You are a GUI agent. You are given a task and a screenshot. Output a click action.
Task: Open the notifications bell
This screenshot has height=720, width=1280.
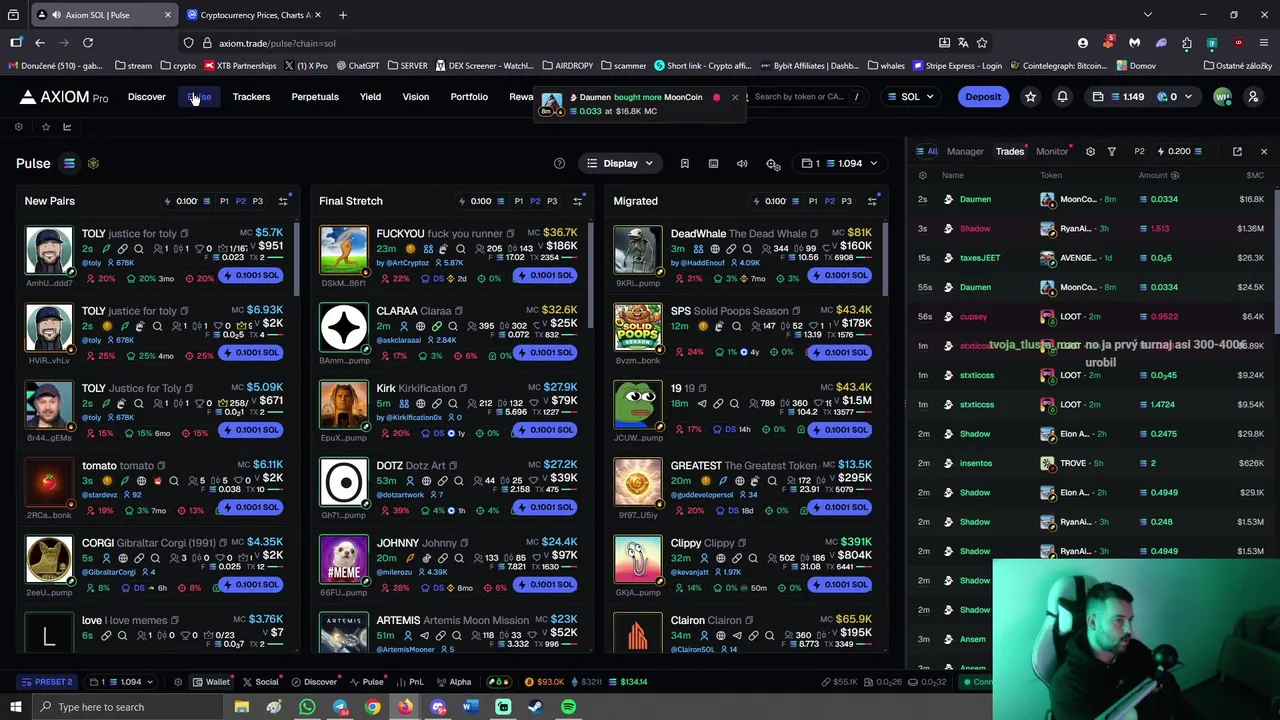(1063, 97)
